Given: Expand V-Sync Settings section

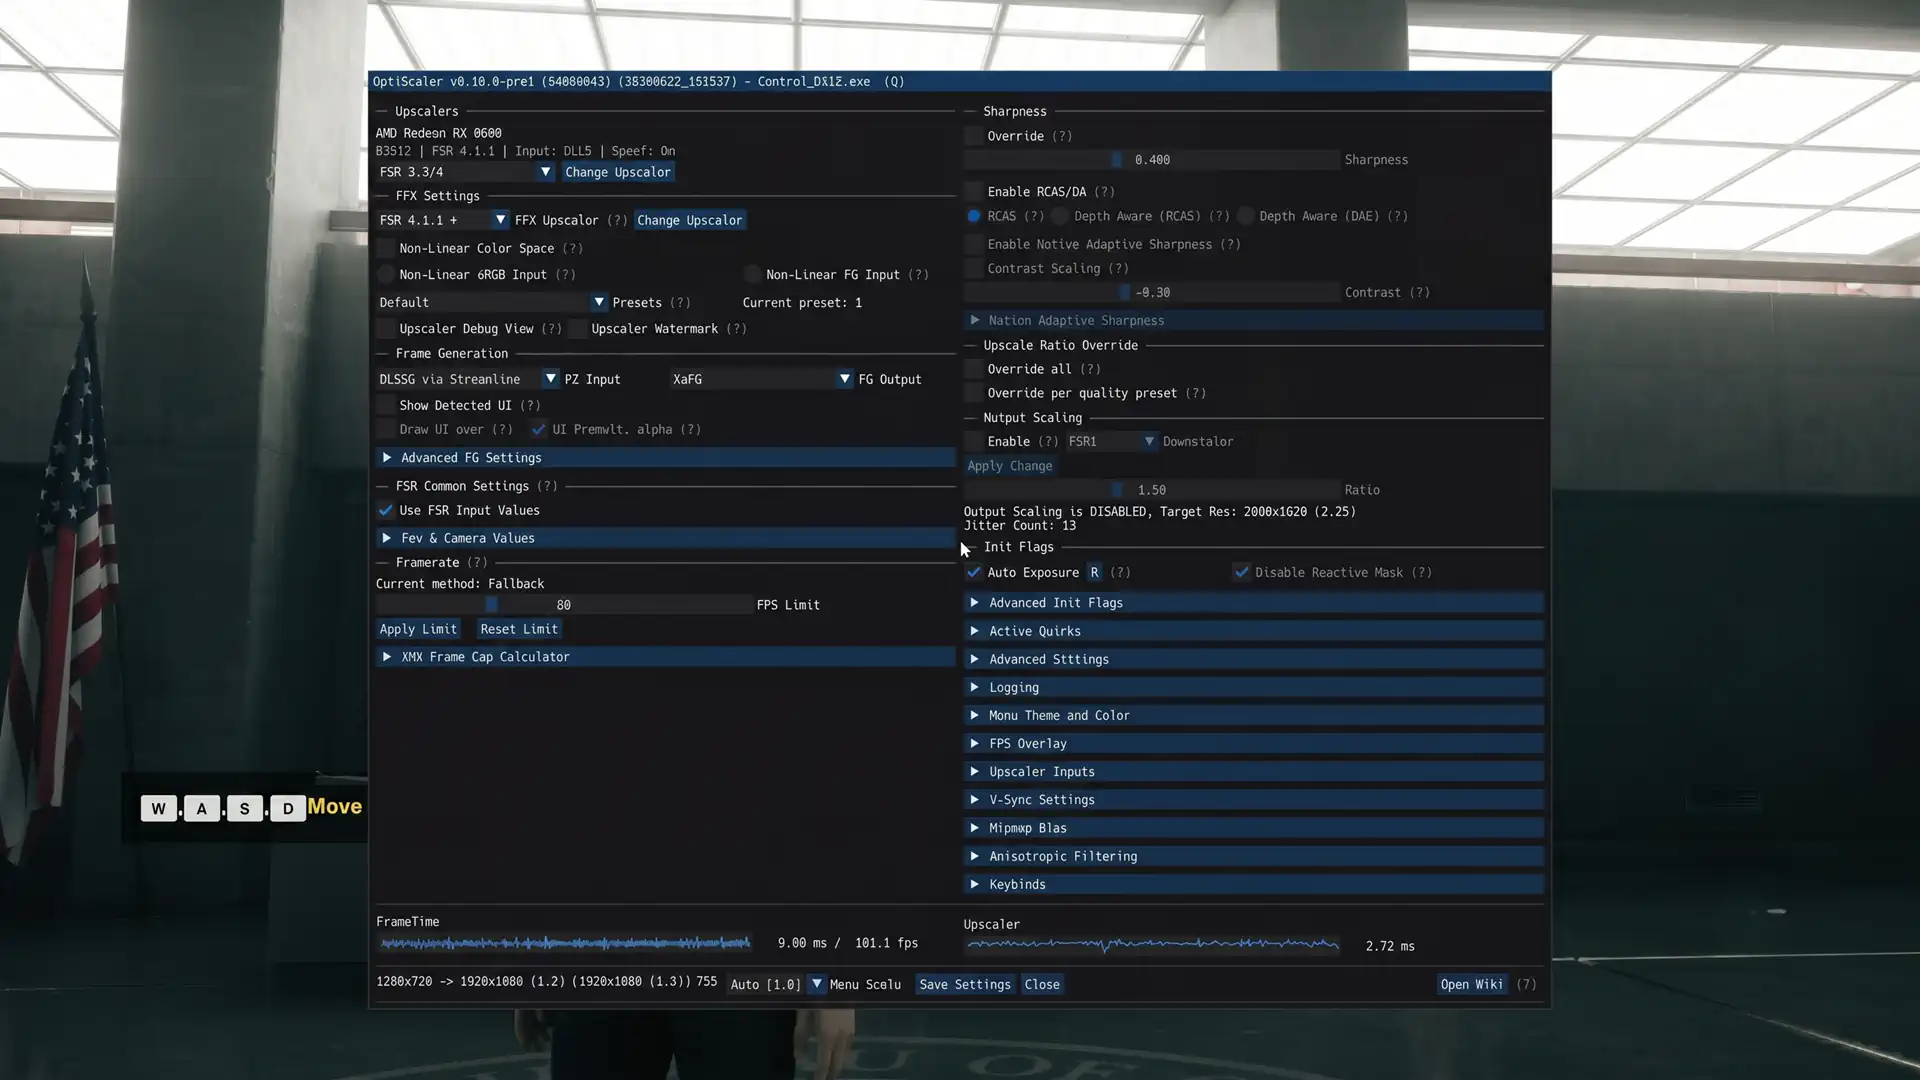Looking at the screenshot, I should pos(1254,800).
